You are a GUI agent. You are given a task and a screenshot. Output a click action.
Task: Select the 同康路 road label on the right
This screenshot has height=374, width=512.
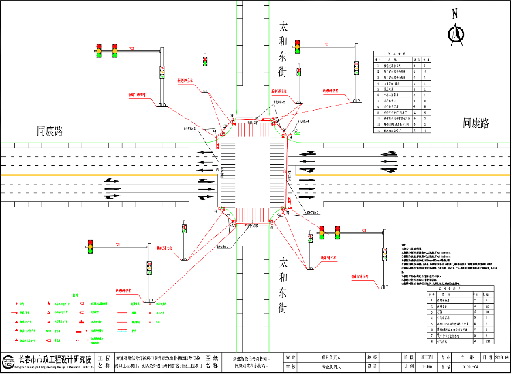click(x=476, y=123)
